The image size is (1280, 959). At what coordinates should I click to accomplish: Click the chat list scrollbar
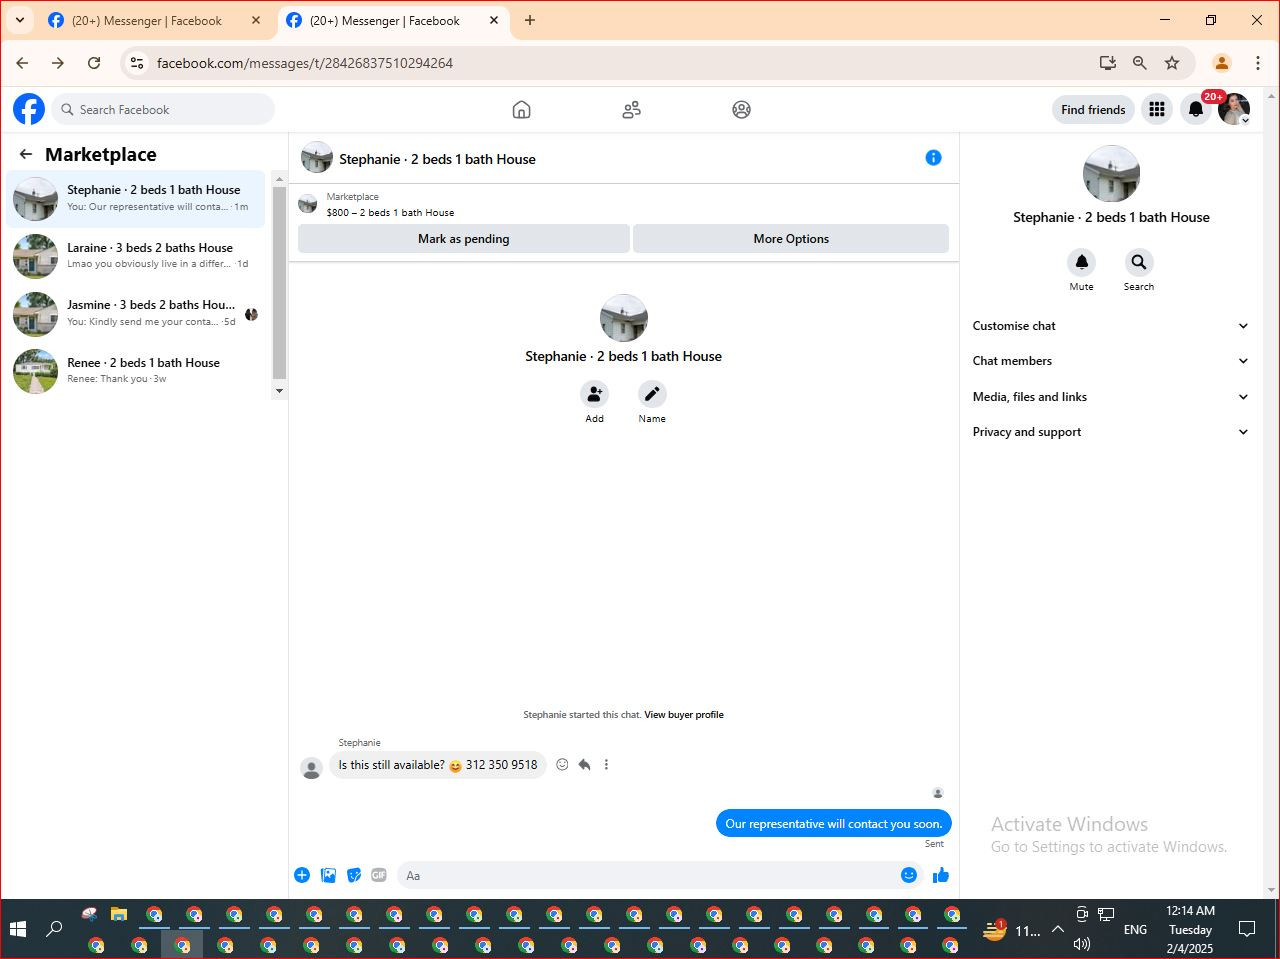[279, 282]
